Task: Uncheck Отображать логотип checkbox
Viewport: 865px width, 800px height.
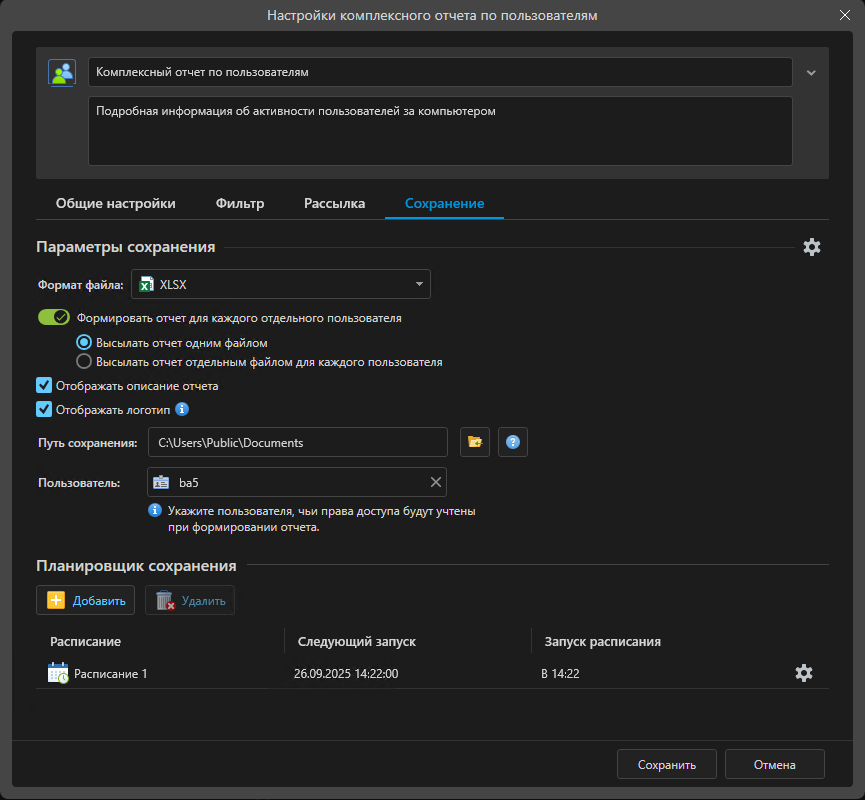Action: (x=44, y=408)
